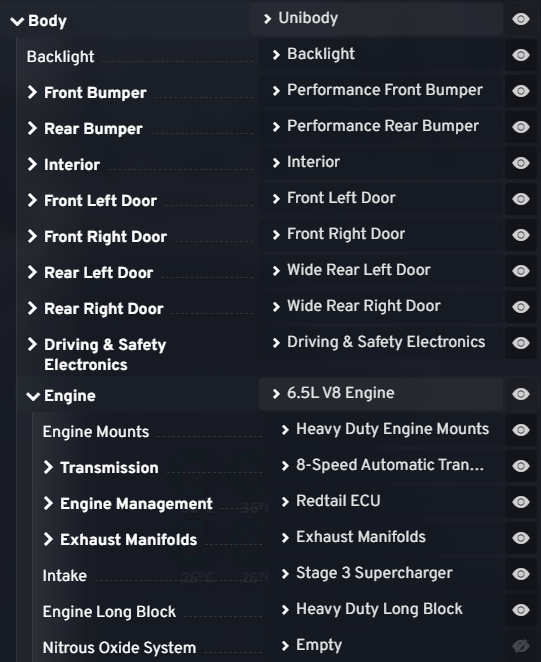Hide the Unibody part via eye icon
Screen dimensions: 541x662
coord(521,19)
